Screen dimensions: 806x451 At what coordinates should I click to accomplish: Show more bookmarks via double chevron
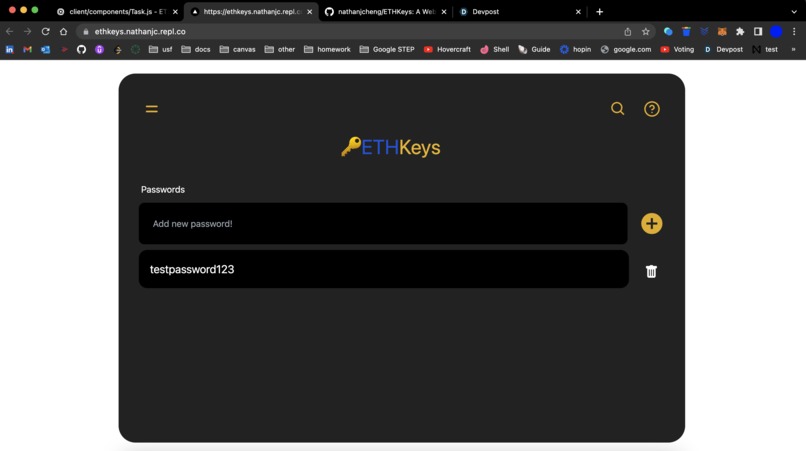[x=793, y=49]
